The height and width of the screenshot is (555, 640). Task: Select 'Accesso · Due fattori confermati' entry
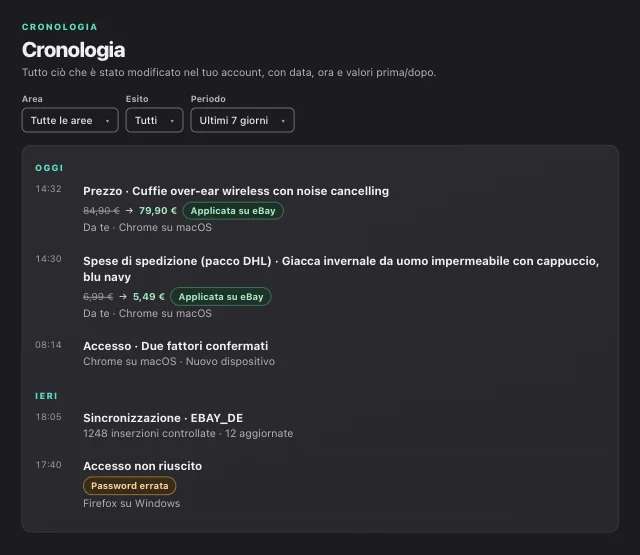[x=176, y=346]
